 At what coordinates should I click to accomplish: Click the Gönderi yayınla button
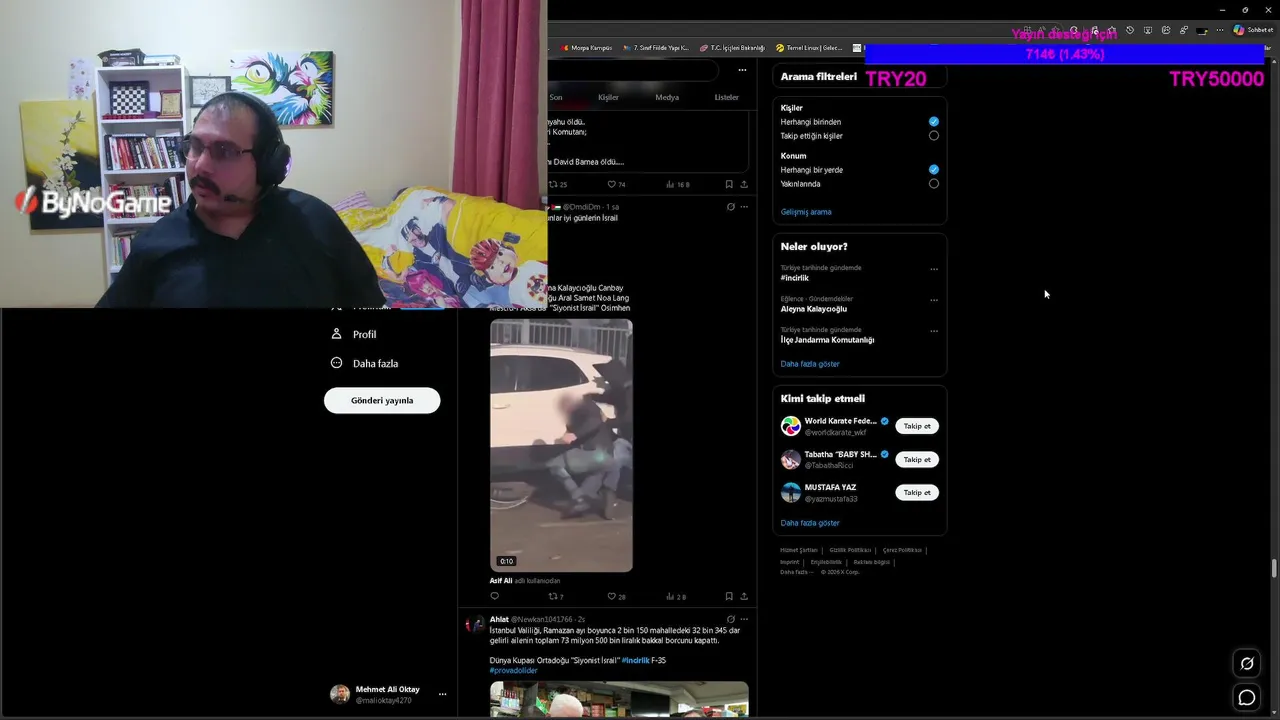[x=382, y=400]
